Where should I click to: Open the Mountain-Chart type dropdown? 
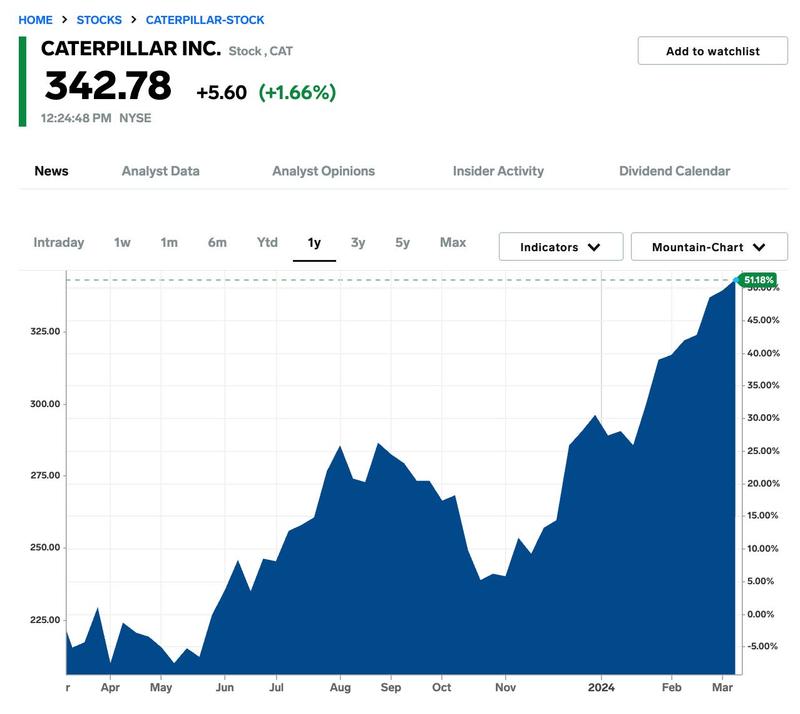[709, 247]
